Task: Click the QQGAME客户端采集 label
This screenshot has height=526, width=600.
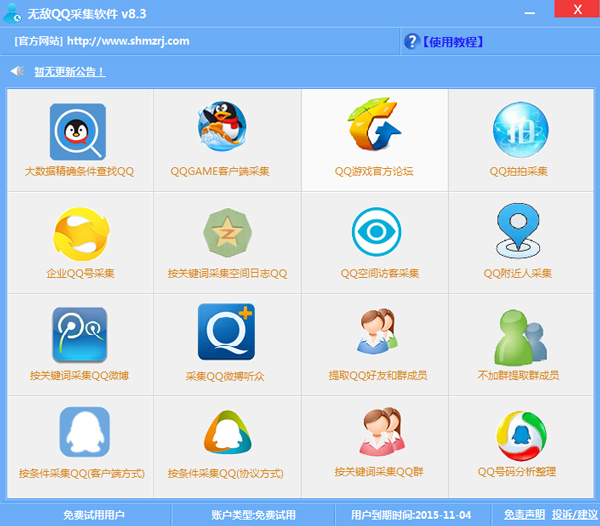Action: [220, 171]
